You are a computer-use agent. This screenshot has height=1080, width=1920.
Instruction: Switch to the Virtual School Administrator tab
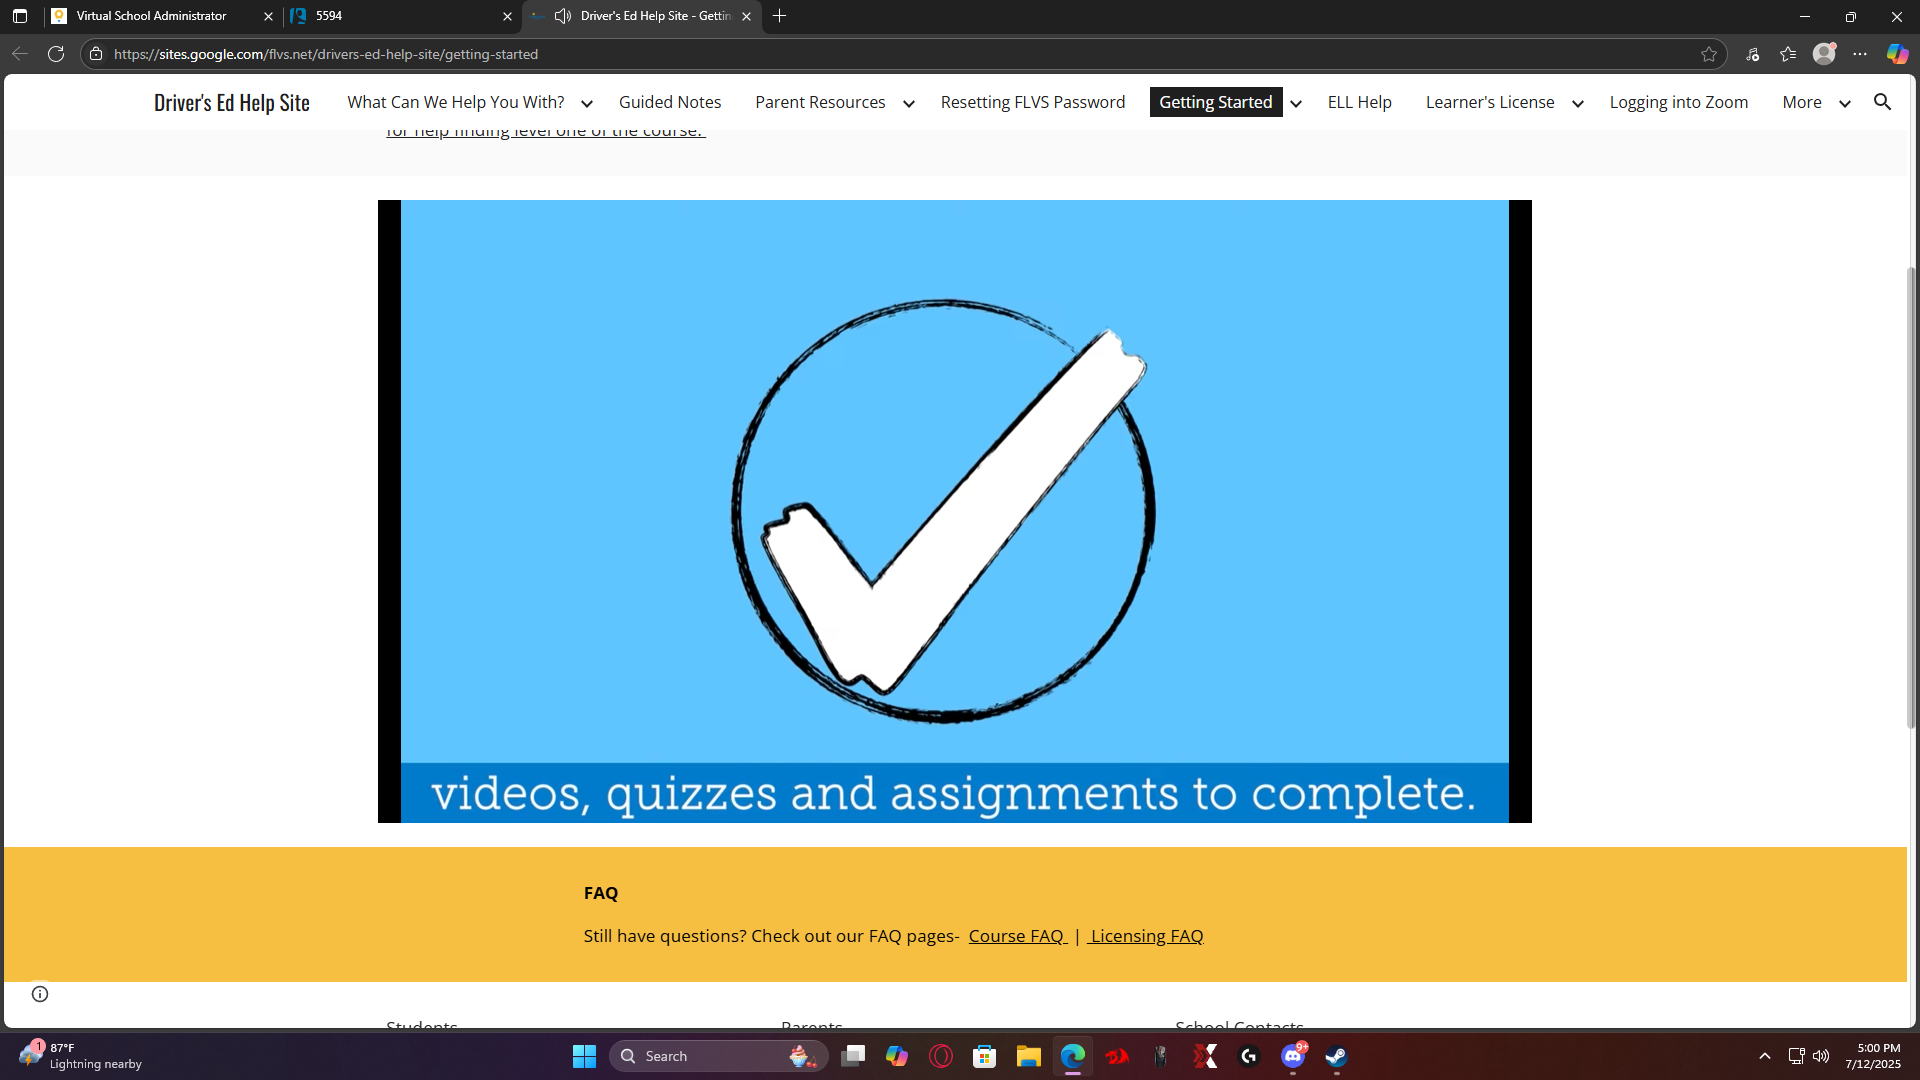pos(152,16)
